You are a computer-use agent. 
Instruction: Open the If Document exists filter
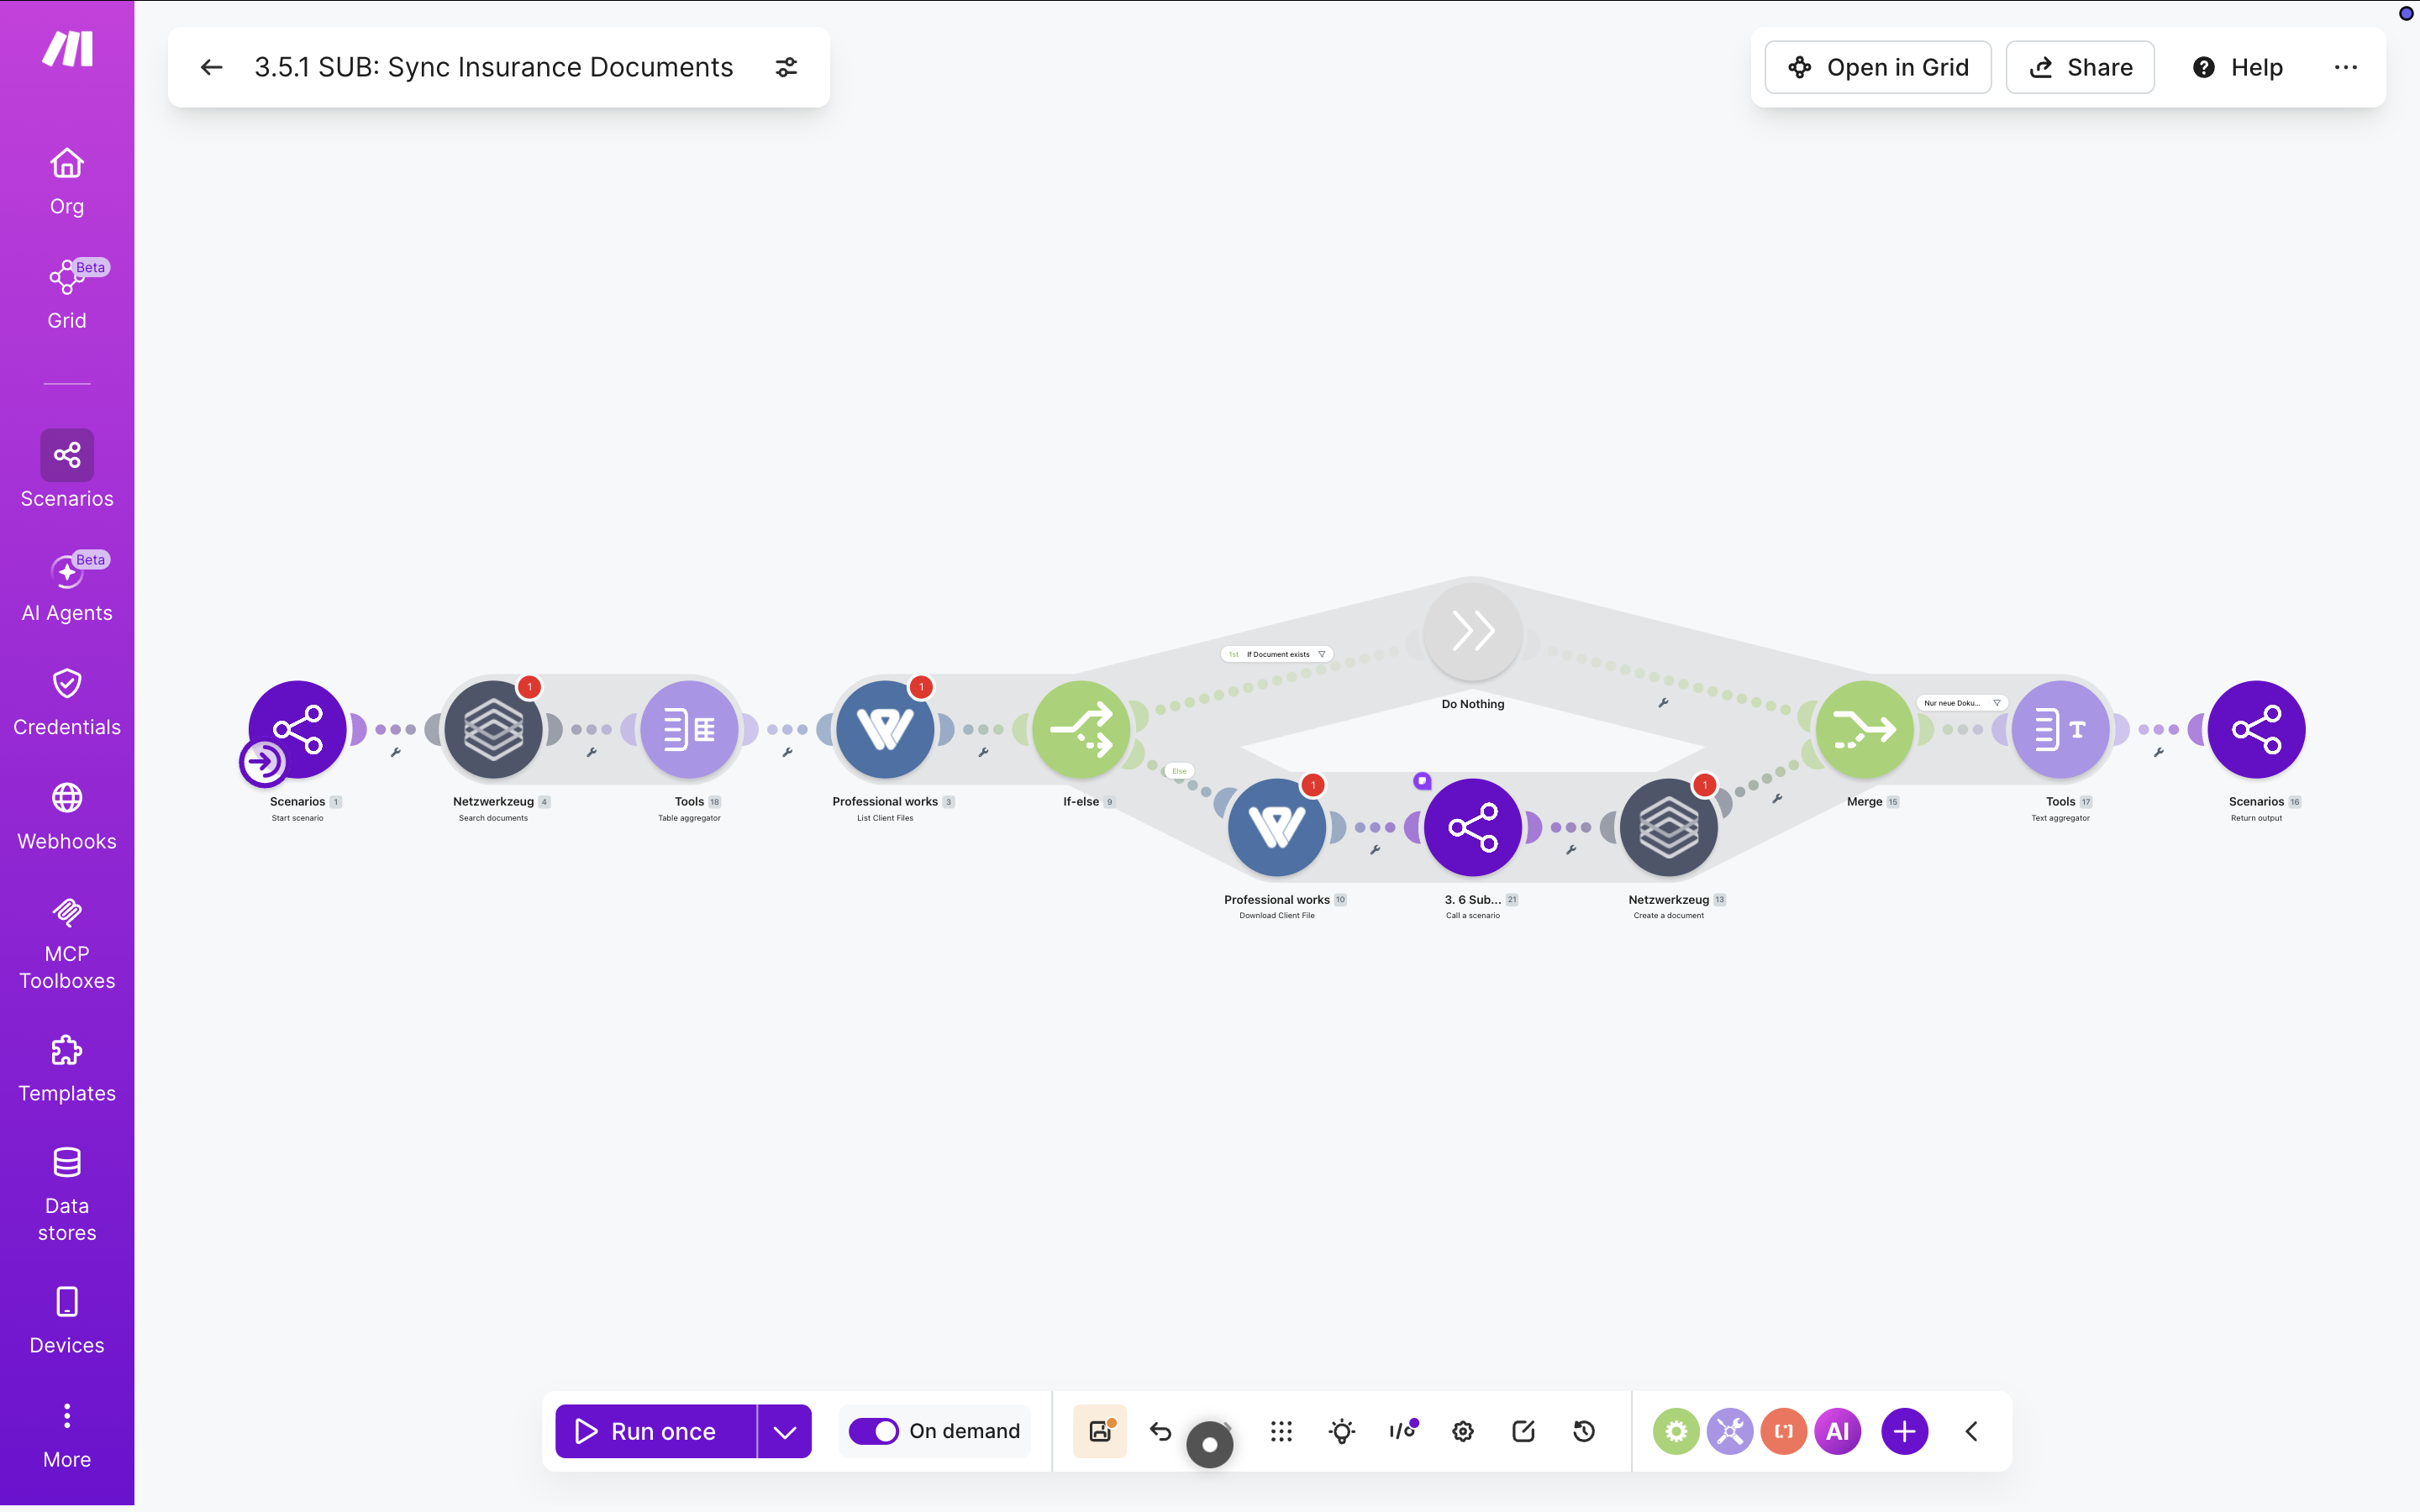coord(1277,654)
